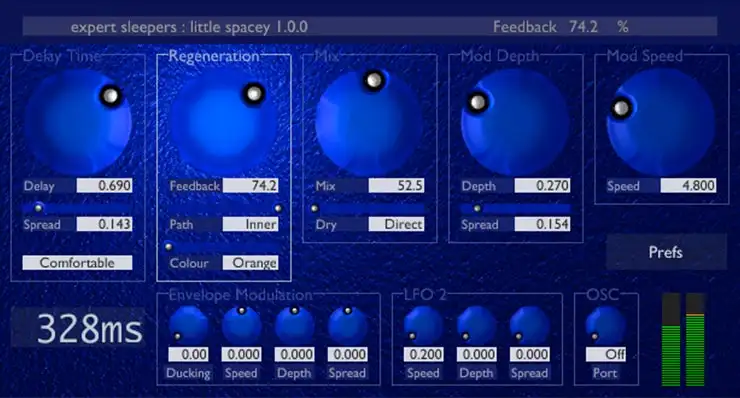Click the Mod Speed value field 4.800

(688, 186)
